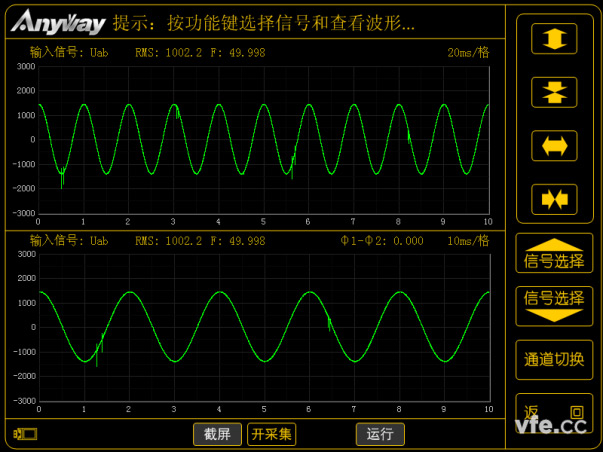Click the 20ms/格 timebase label
Screen dimensions: 603x452
pos(468,52)
